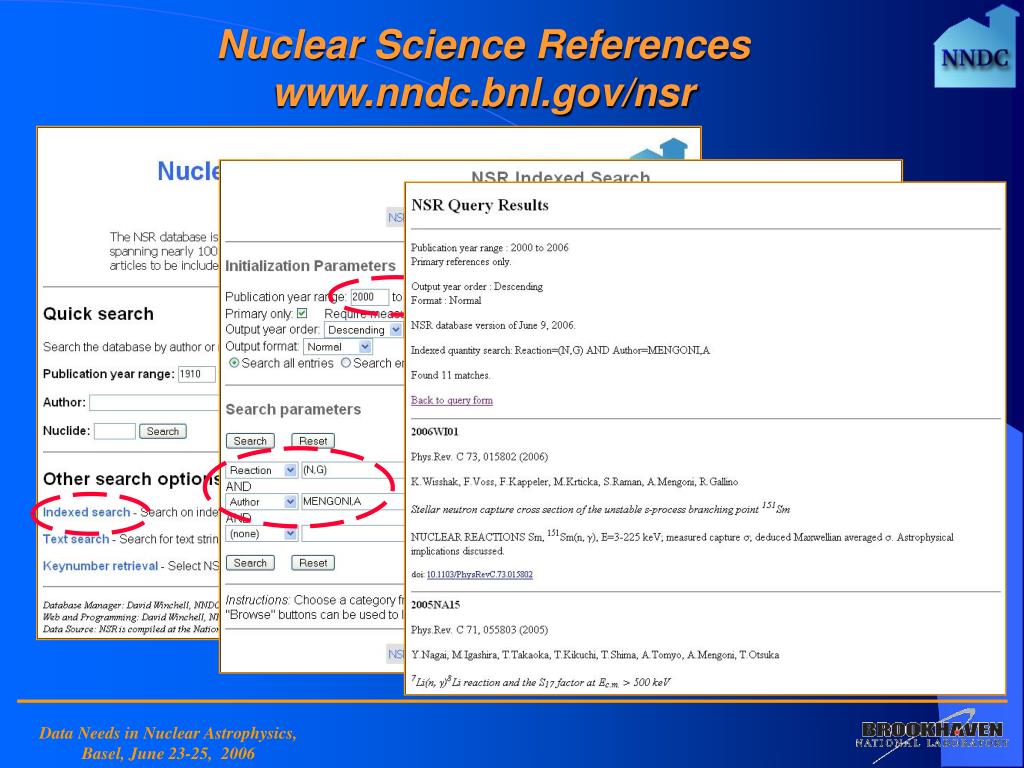Click the Publication year range : 2000 to 2006 line
Viewport: 1024px width, 768px height.
tap(490, 248)
